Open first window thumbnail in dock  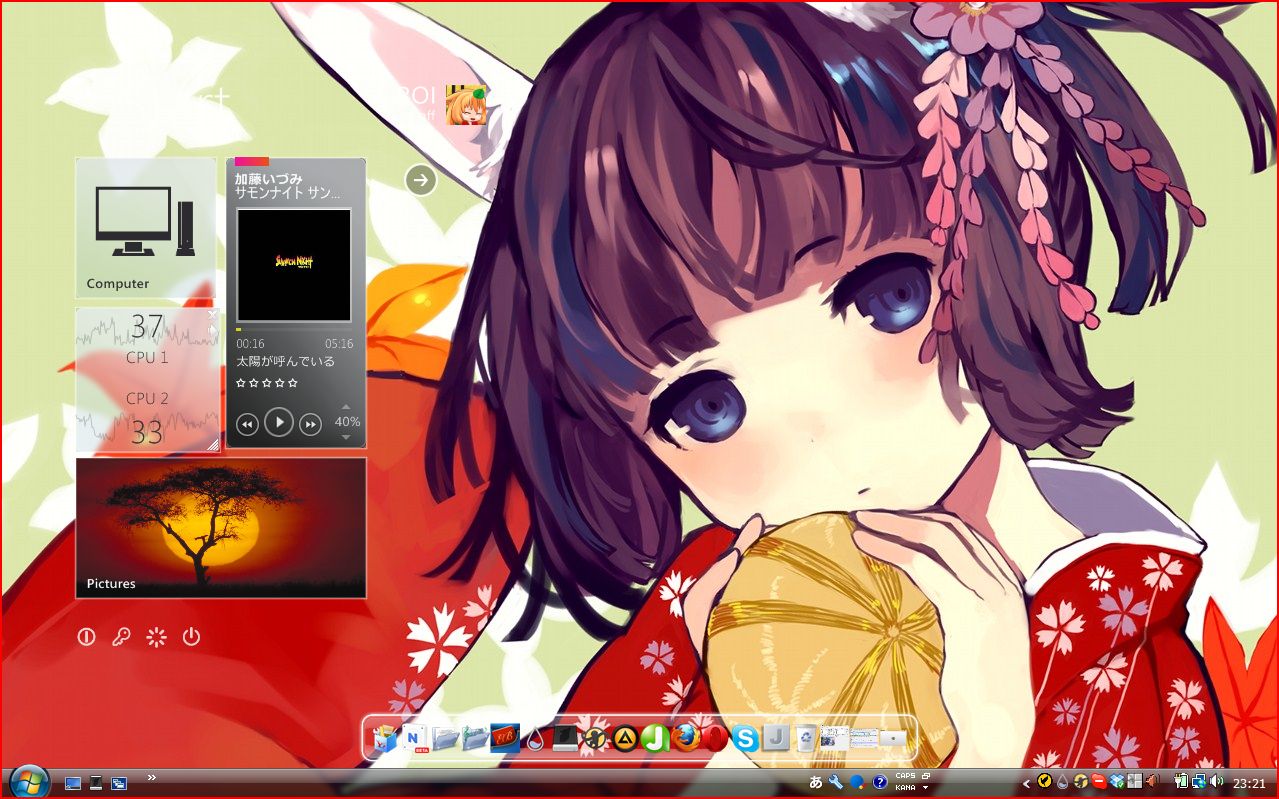pyautogui.click(x=834, y=738)
